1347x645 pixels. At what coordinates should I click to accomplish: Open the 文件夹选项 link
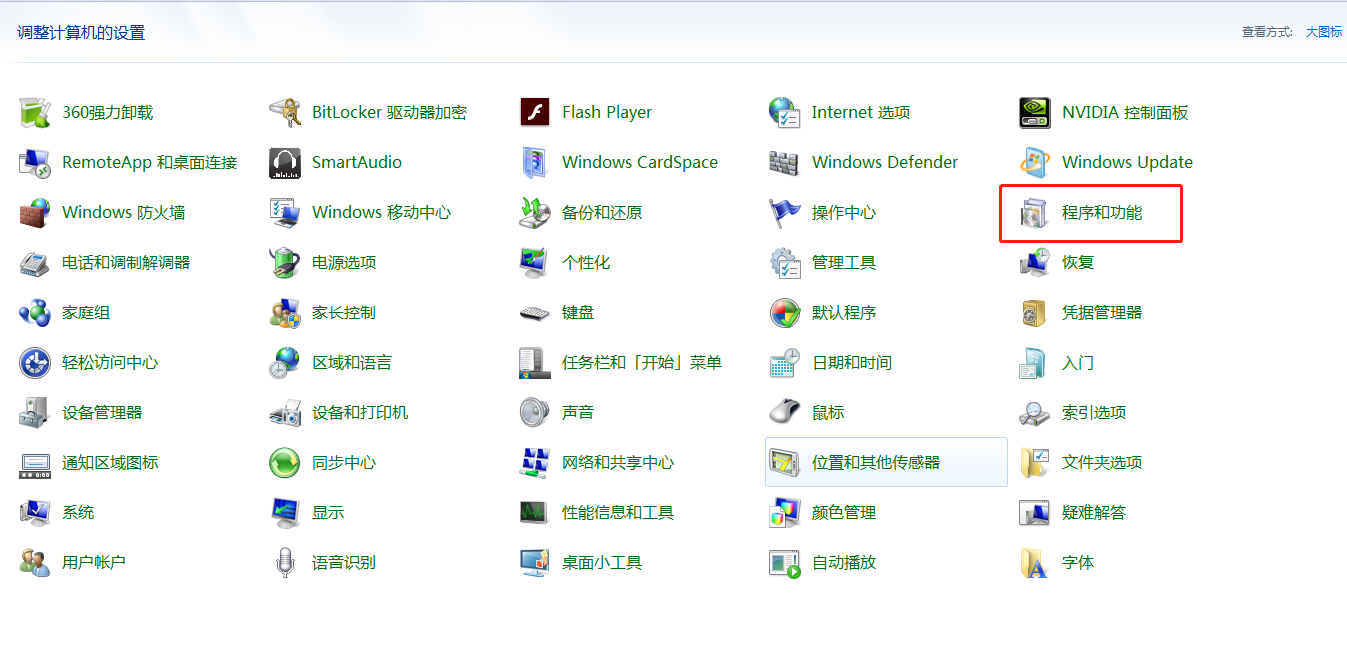1102,463
